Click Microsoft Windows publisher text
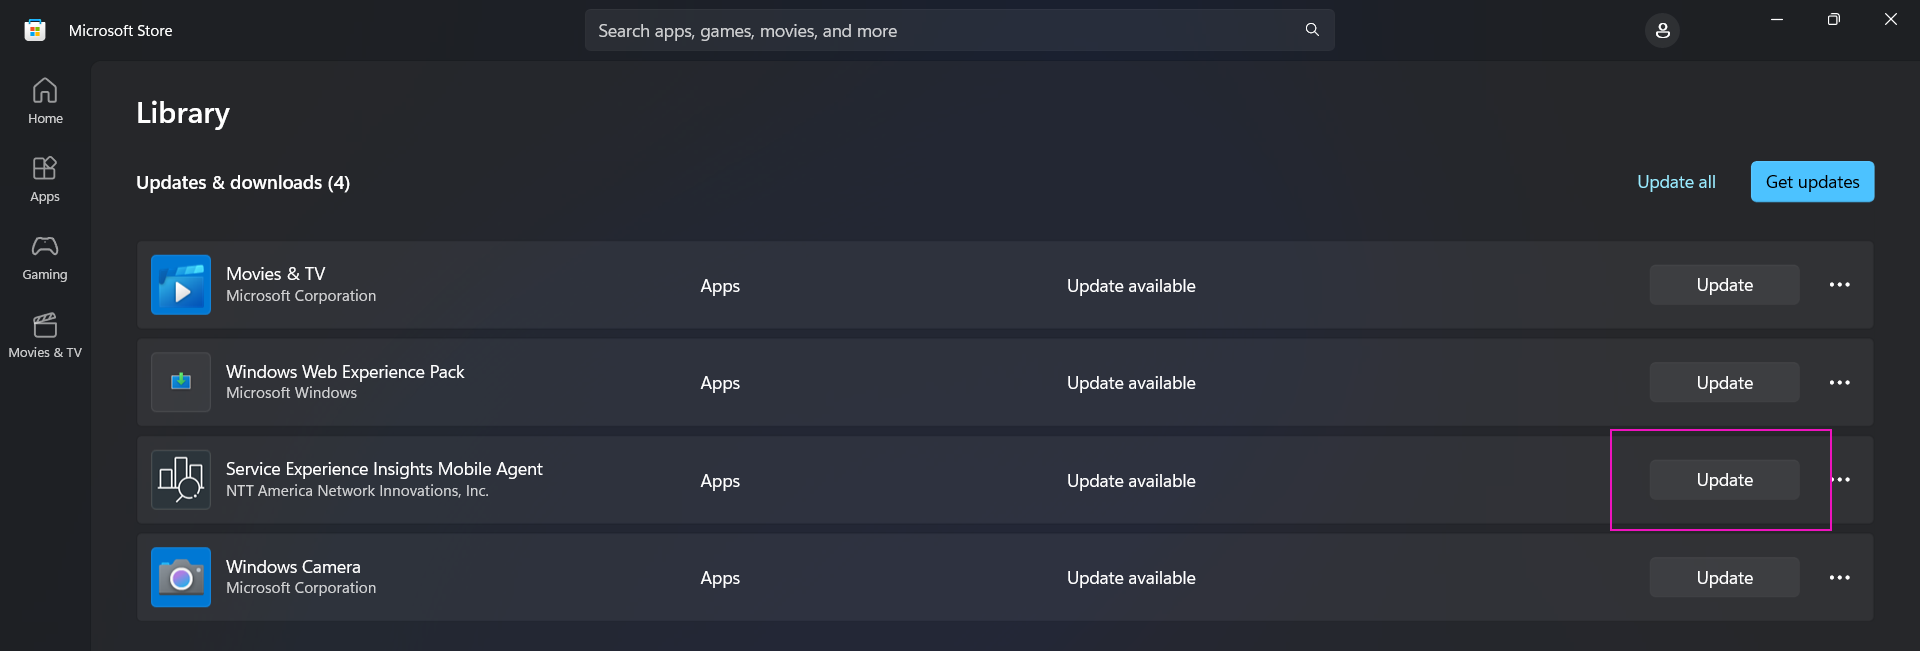Viewport: 1920px width, 651px height. pos(291,393)
